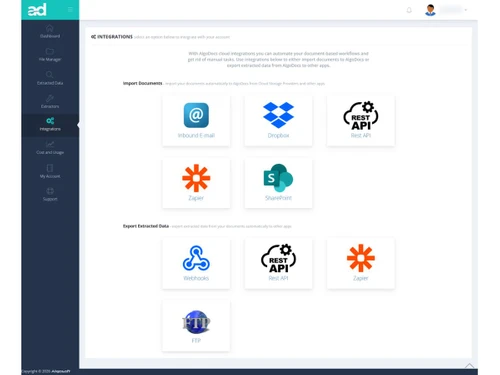Open the FTP label link
The image size is (500, 375).
[x=196, y=341]
